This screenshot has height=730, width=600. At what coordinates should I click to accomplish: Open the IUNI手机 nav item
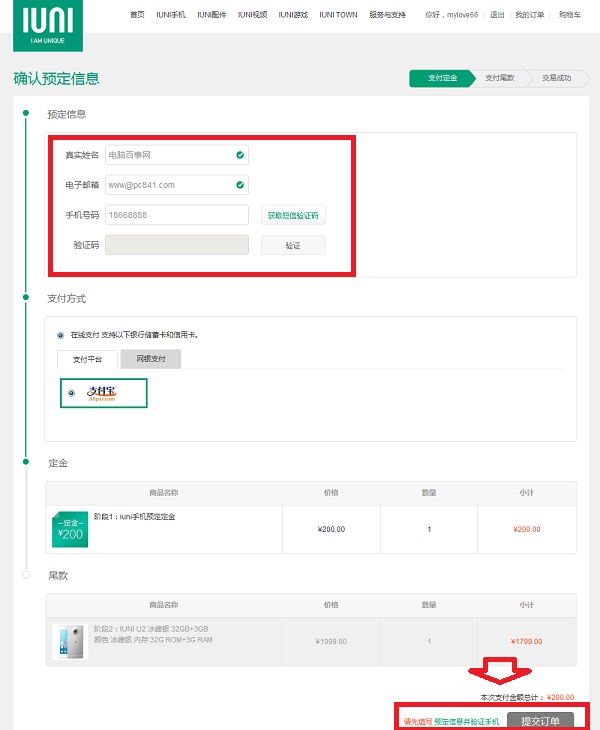pos(171,15)
